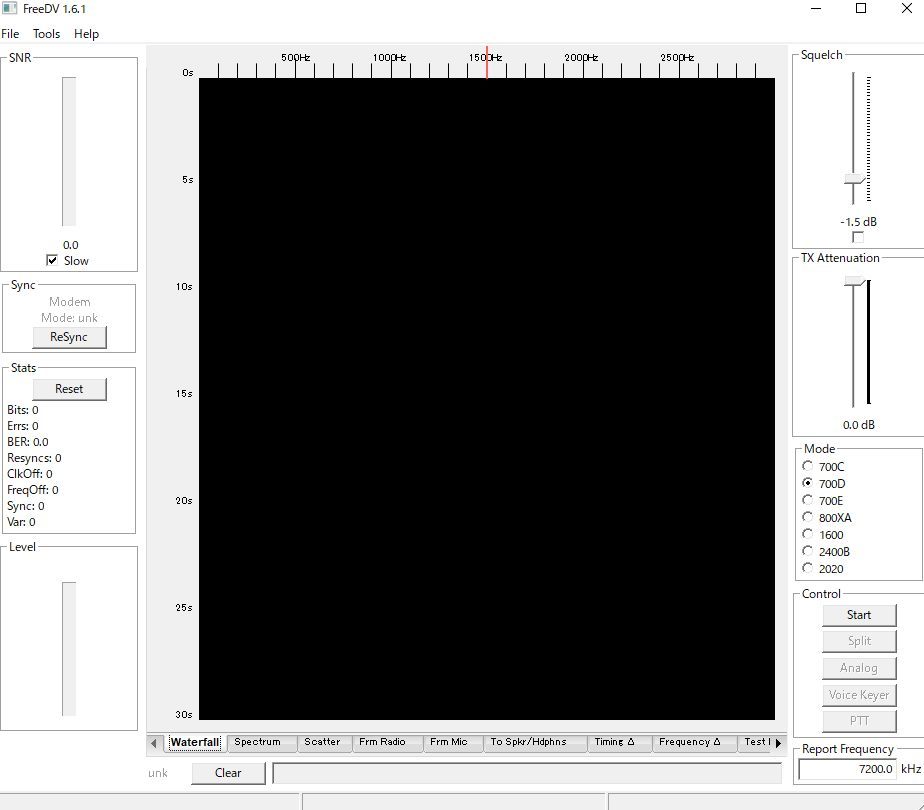Switch to the Waterfall tab
Screen dimensions: 924x810
pyautogui.click(x=194, y=742)
